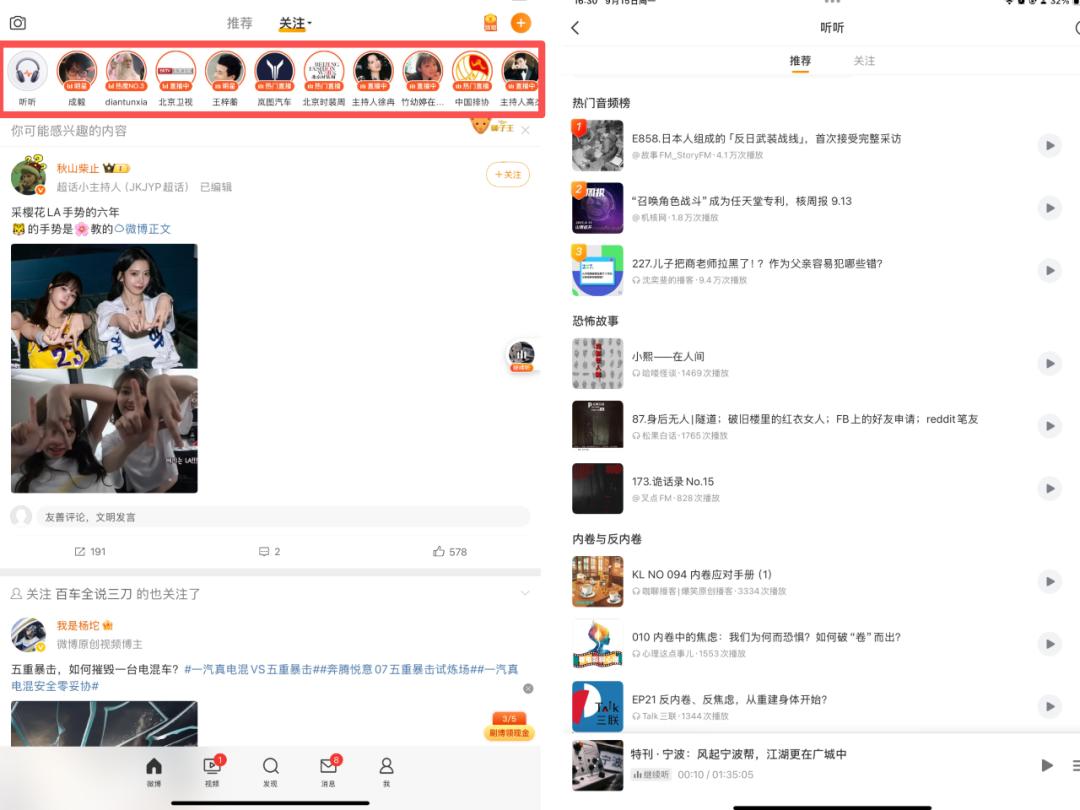Open the 恐怖故事 section header
This screenshot has height=810, width=1080.
595,321
